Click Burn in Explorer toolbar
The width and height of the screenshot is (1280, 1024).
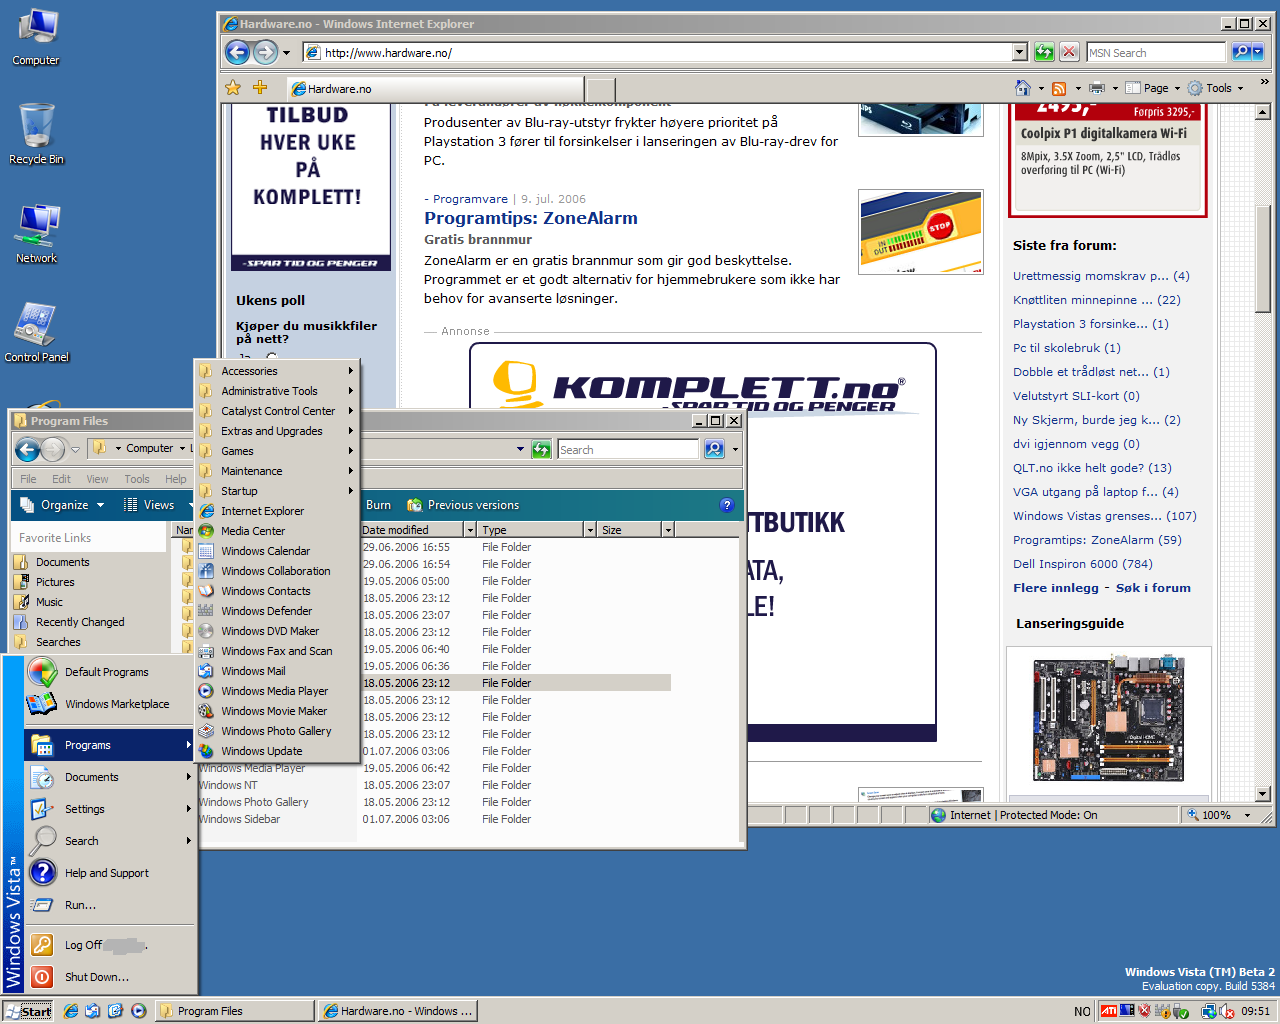pyautogui.click(x=378, y=505)
